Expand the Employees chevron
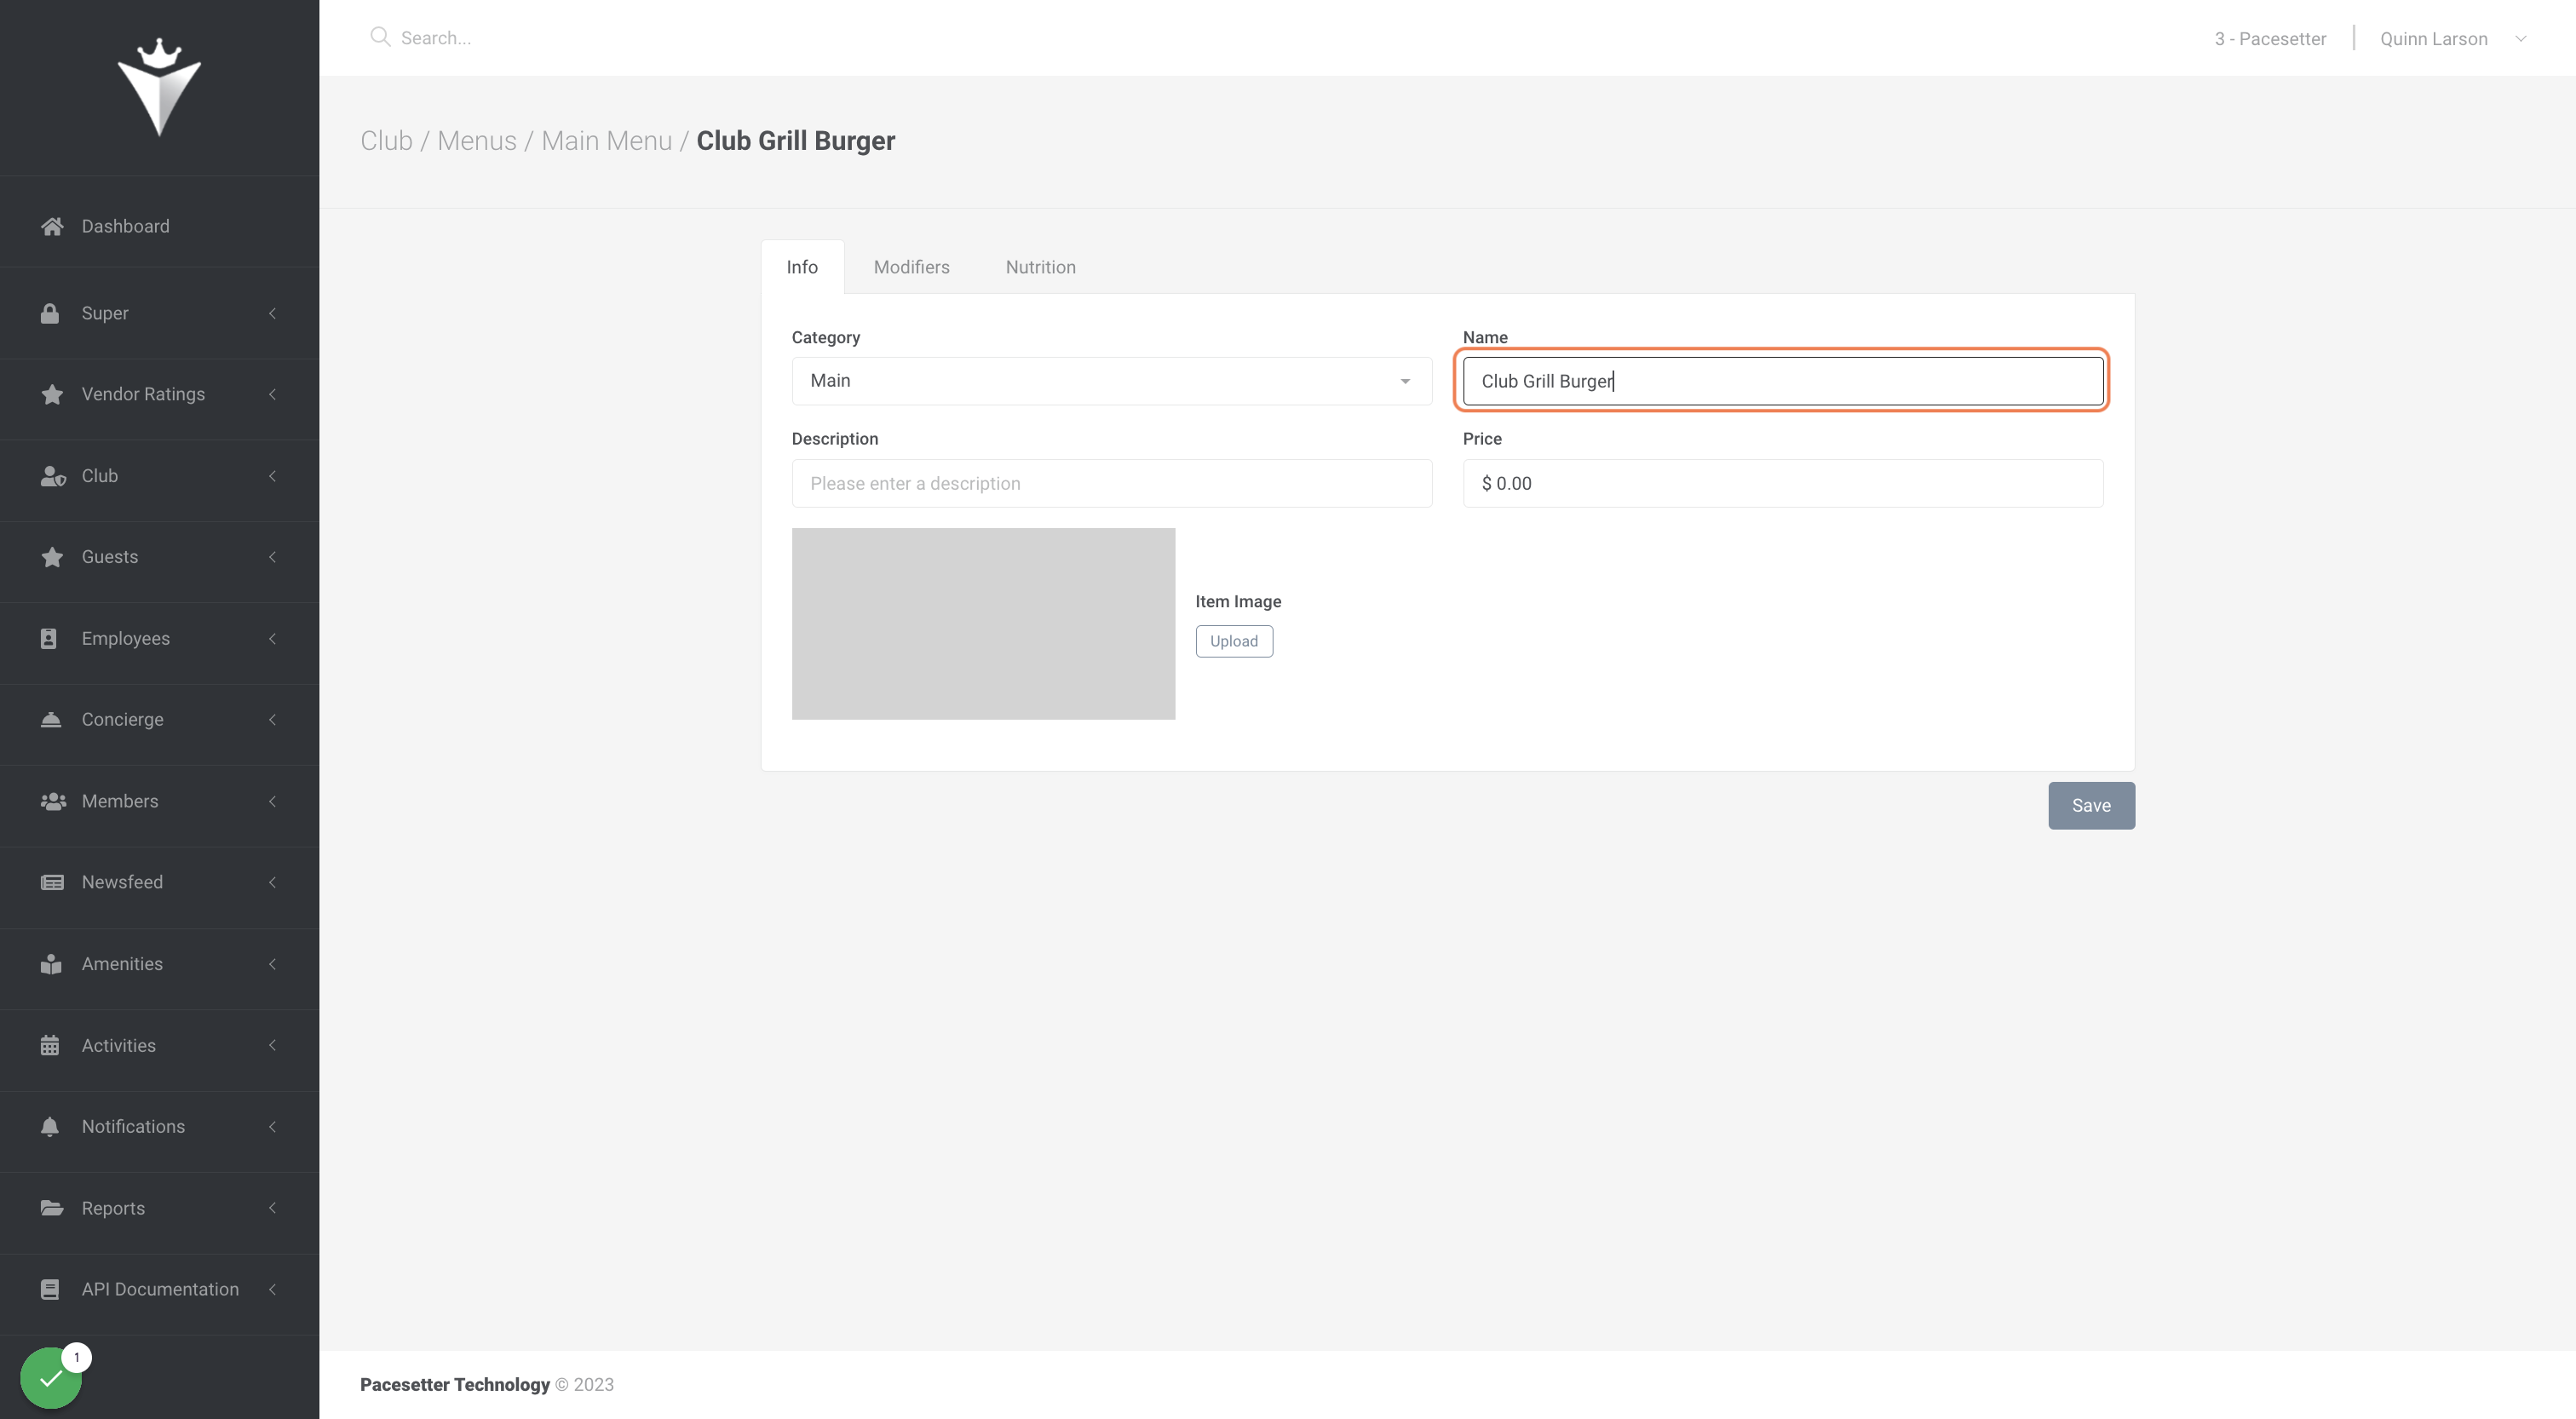Viewport: 2576px width, 1419px height. (272, 638)
